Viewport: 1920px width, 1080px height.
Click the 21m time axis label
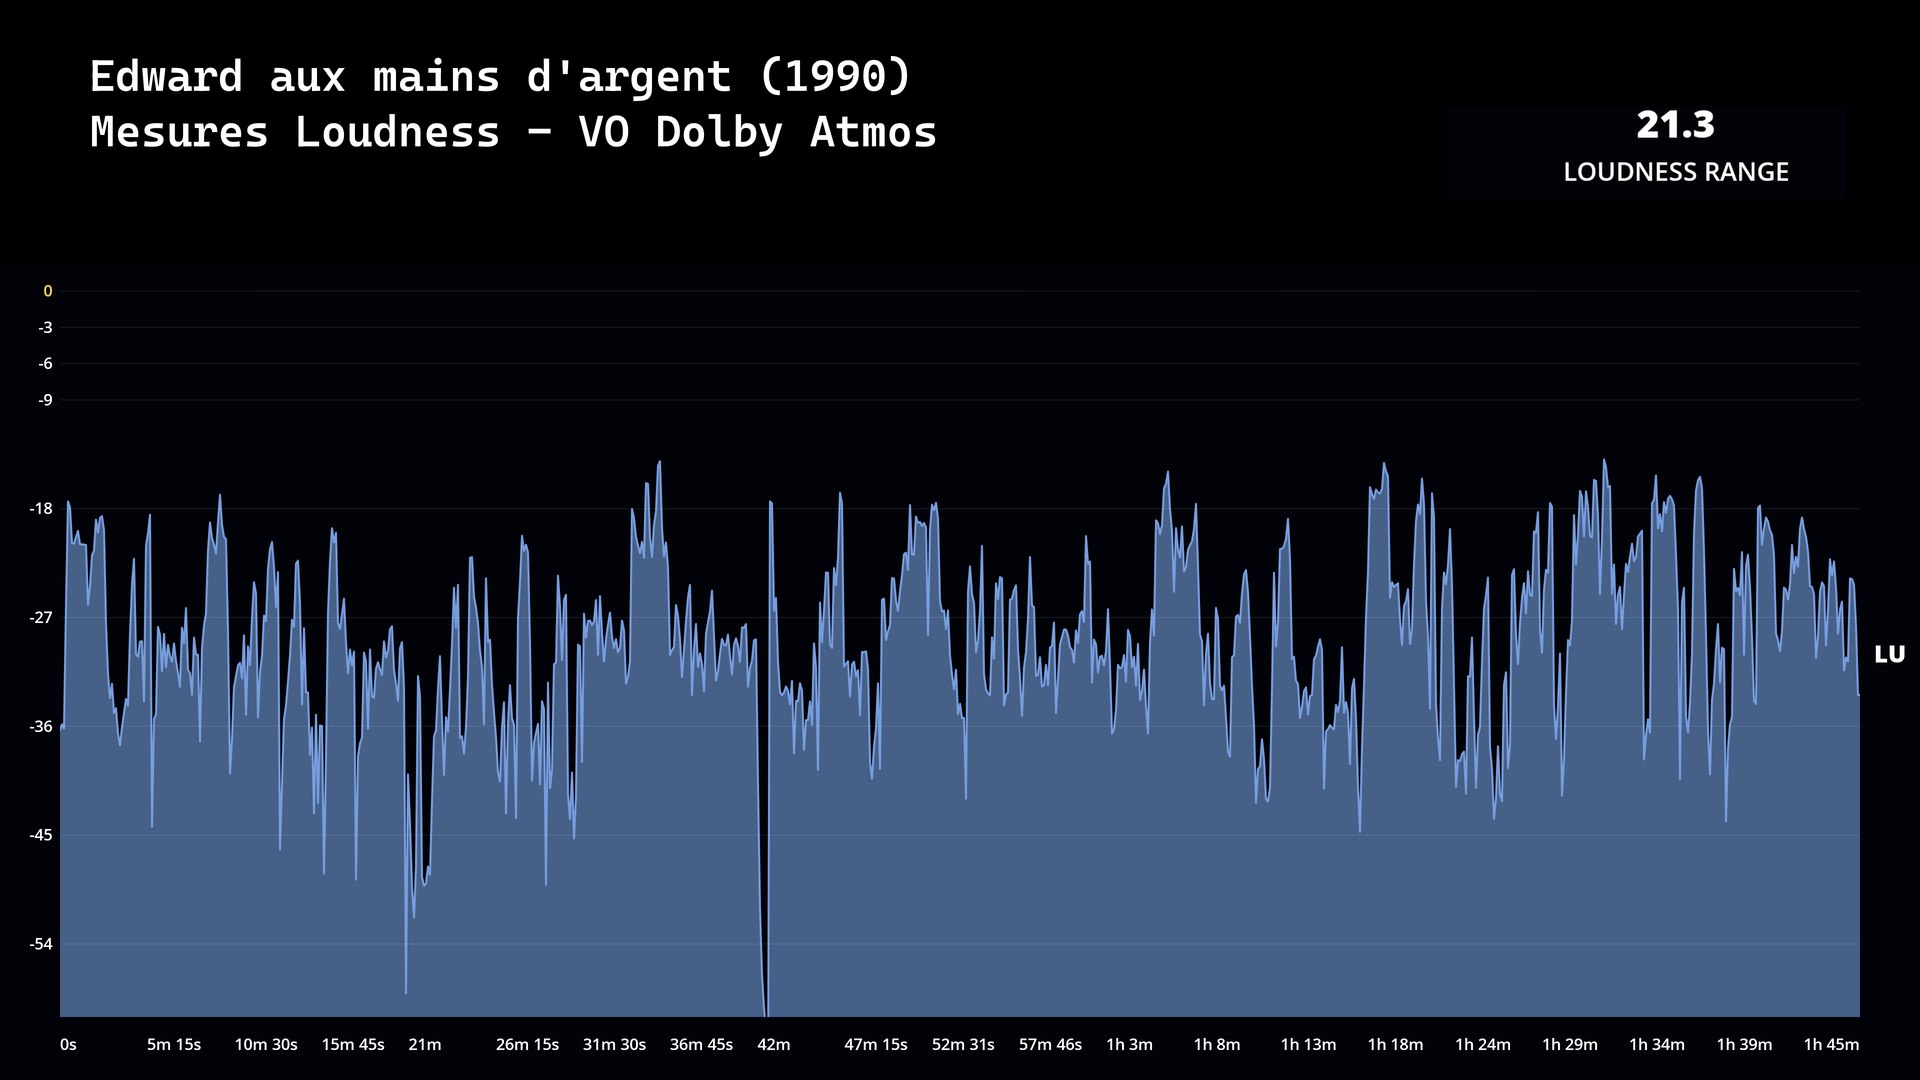pyautogui.click(x=424, y=1044)
